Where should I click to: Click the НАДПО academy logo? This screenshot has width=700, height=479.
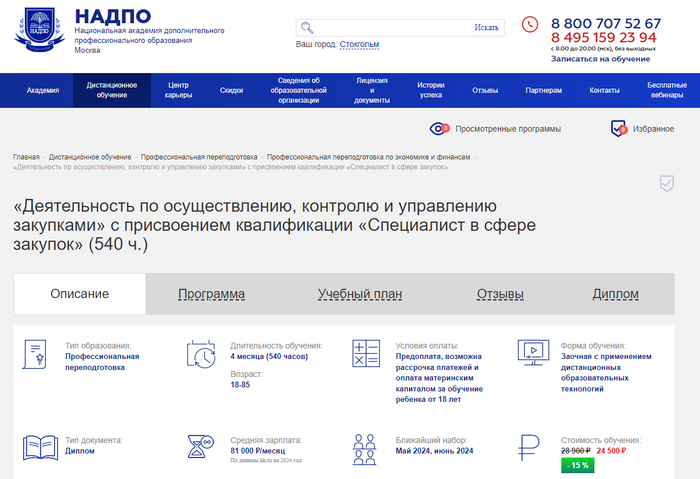pyautogui.click(x=38, y=31)
